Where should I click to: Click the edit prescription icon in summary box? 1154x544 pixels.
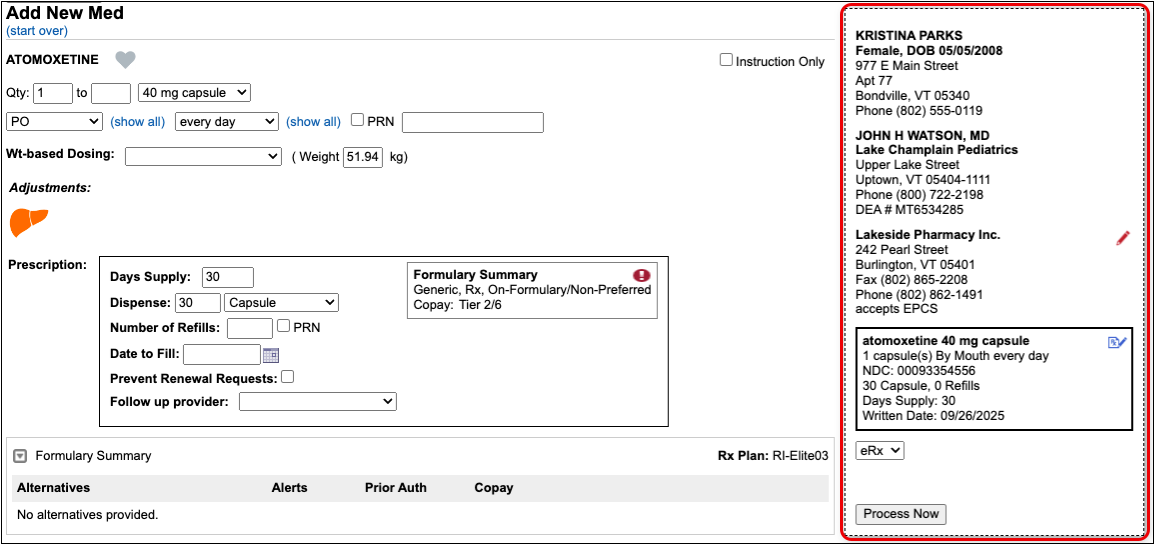pos(1117,342)
